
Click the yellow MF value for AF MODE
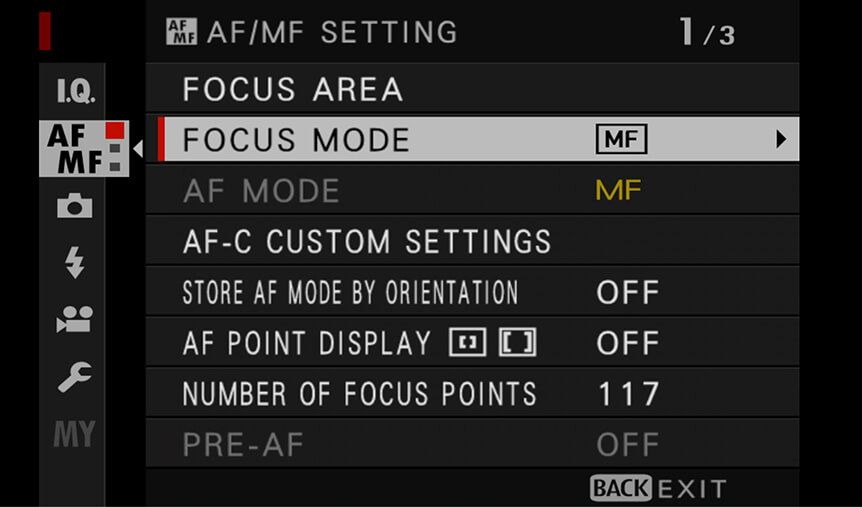(x=618, y=191)
